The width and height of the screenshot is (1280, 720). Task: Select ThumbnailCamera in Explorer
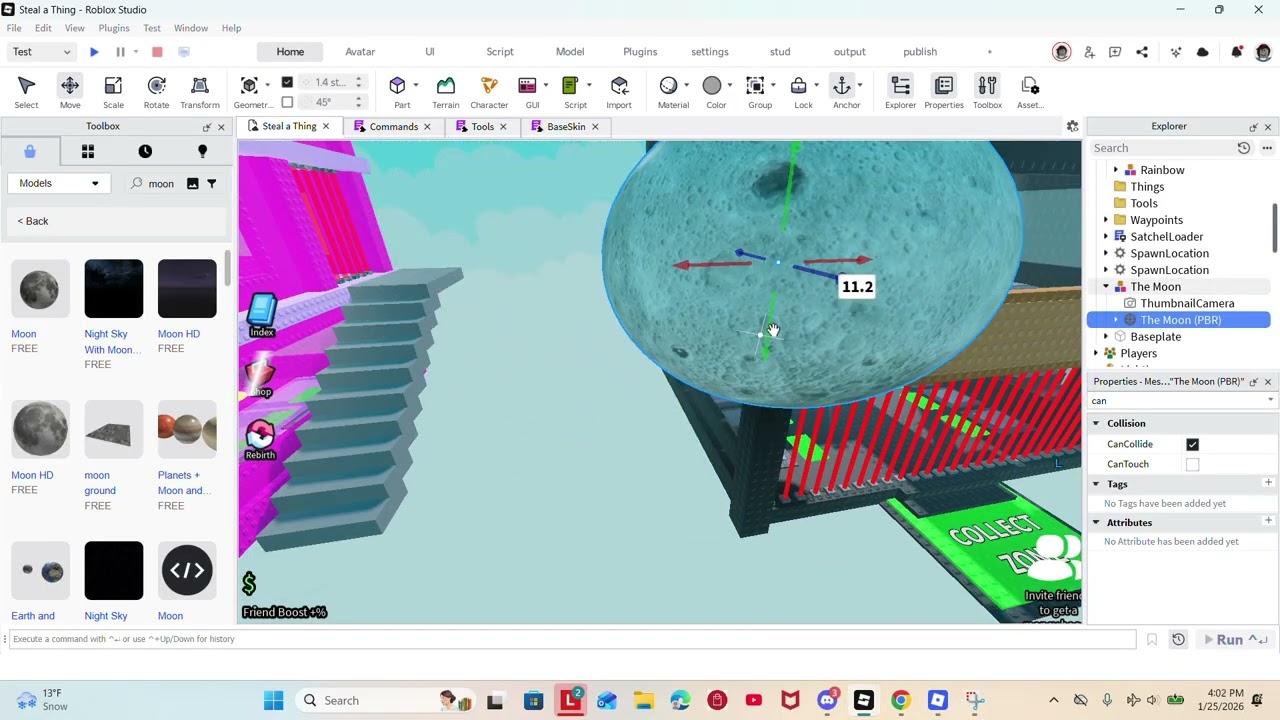(x=1186, y=303)
